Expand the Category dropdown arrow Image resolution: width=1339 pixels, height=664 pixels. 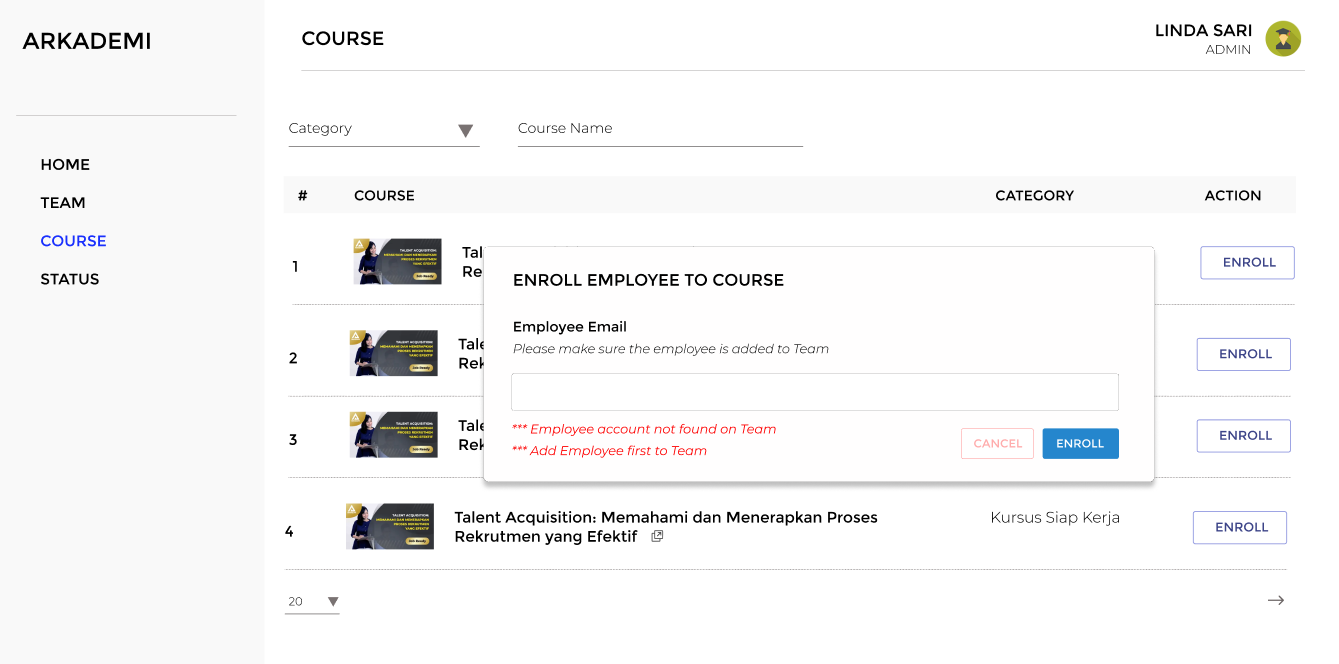pyautogui.click(x=466, y=130)
